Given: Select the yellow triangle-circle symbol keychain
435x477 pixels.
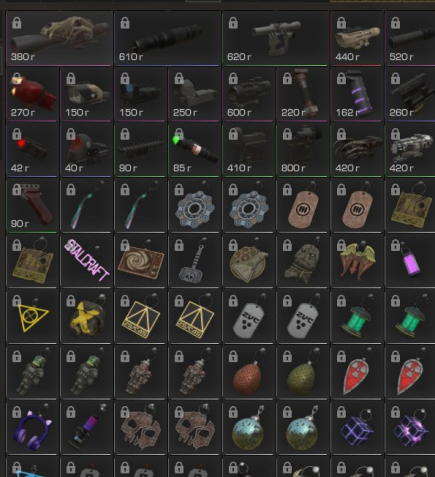Looking at the screenshot, I should (x=33, y=316).
